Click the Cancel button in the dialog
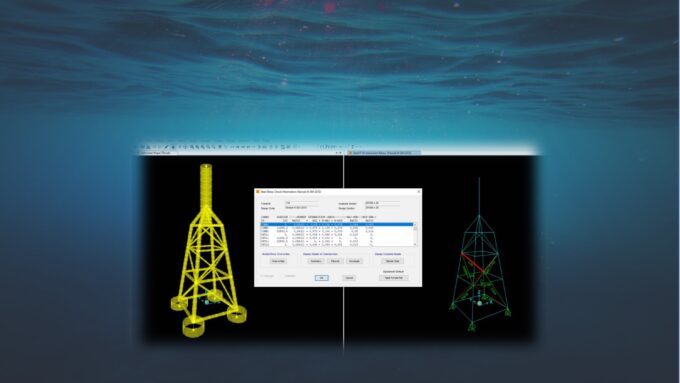Viewport: 680px width, 383px height. point(349,278)
